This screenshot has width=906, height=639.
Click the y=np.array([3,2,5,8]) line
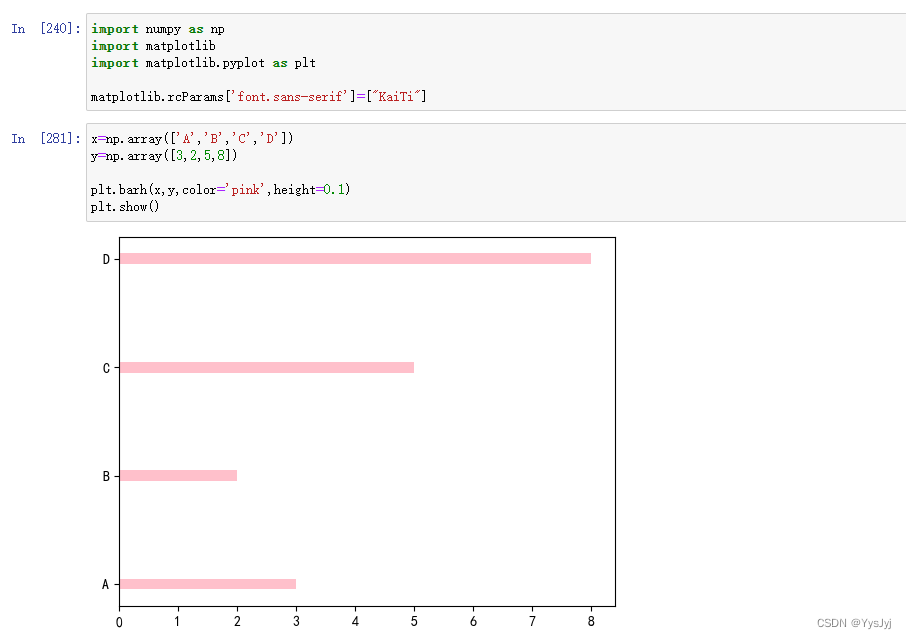point(164,155)
